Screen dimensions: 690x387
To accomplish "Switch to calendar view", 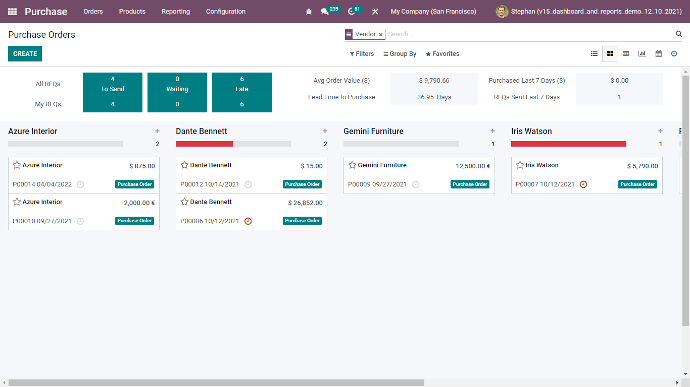I will click(658, 54).
